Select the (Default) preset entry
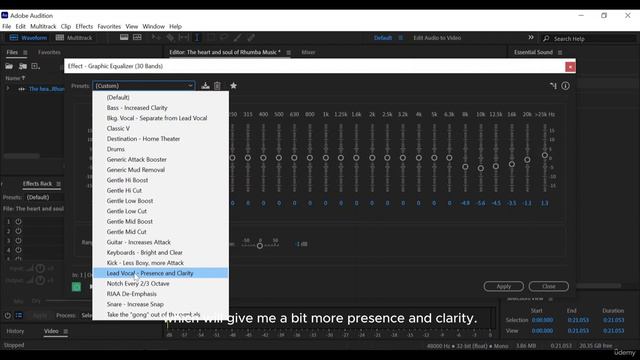 [x=160, y=97]
